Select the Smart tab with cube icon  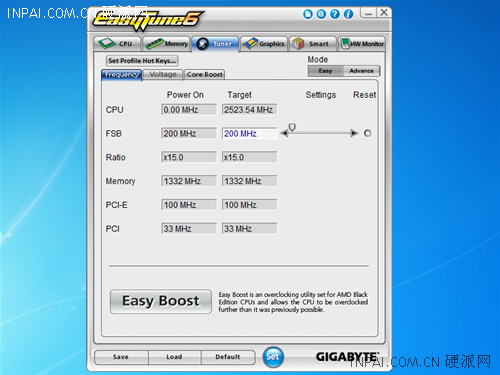tap(313, 44)
